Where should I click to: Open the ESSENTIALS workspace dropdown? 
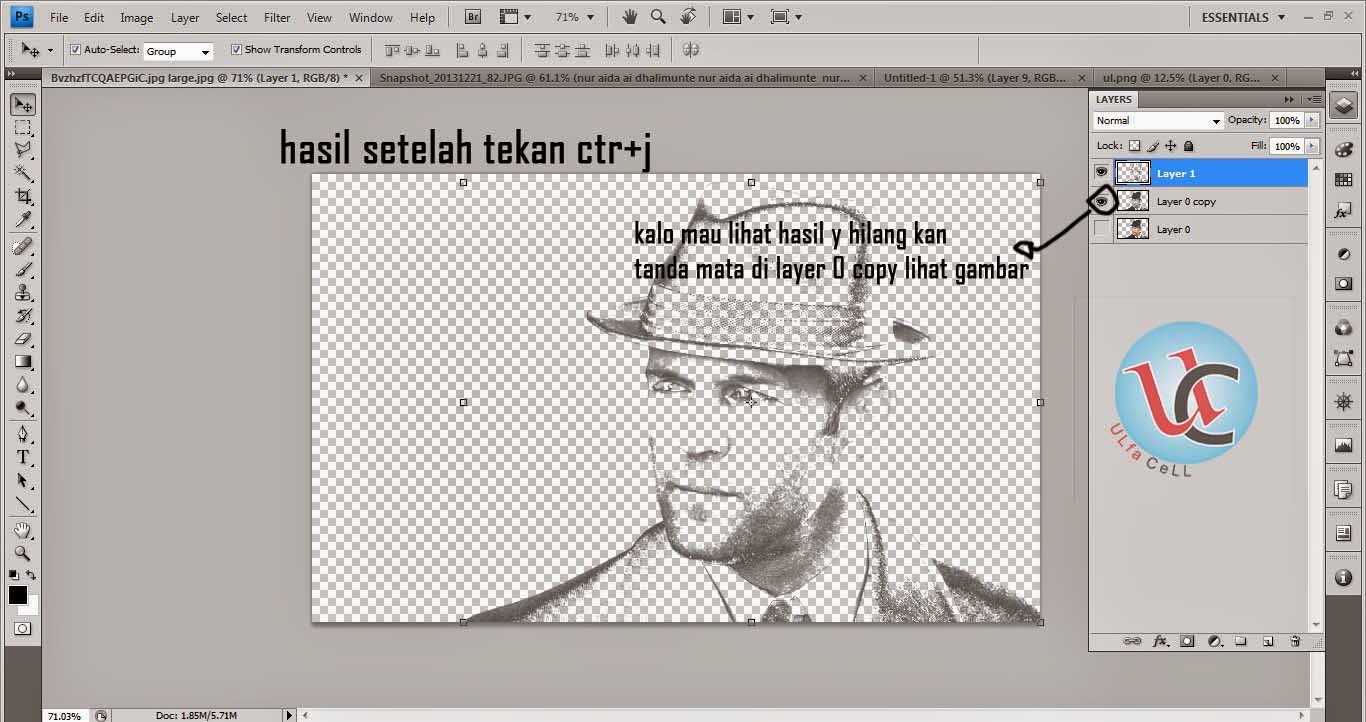(x=1243, y=17)
